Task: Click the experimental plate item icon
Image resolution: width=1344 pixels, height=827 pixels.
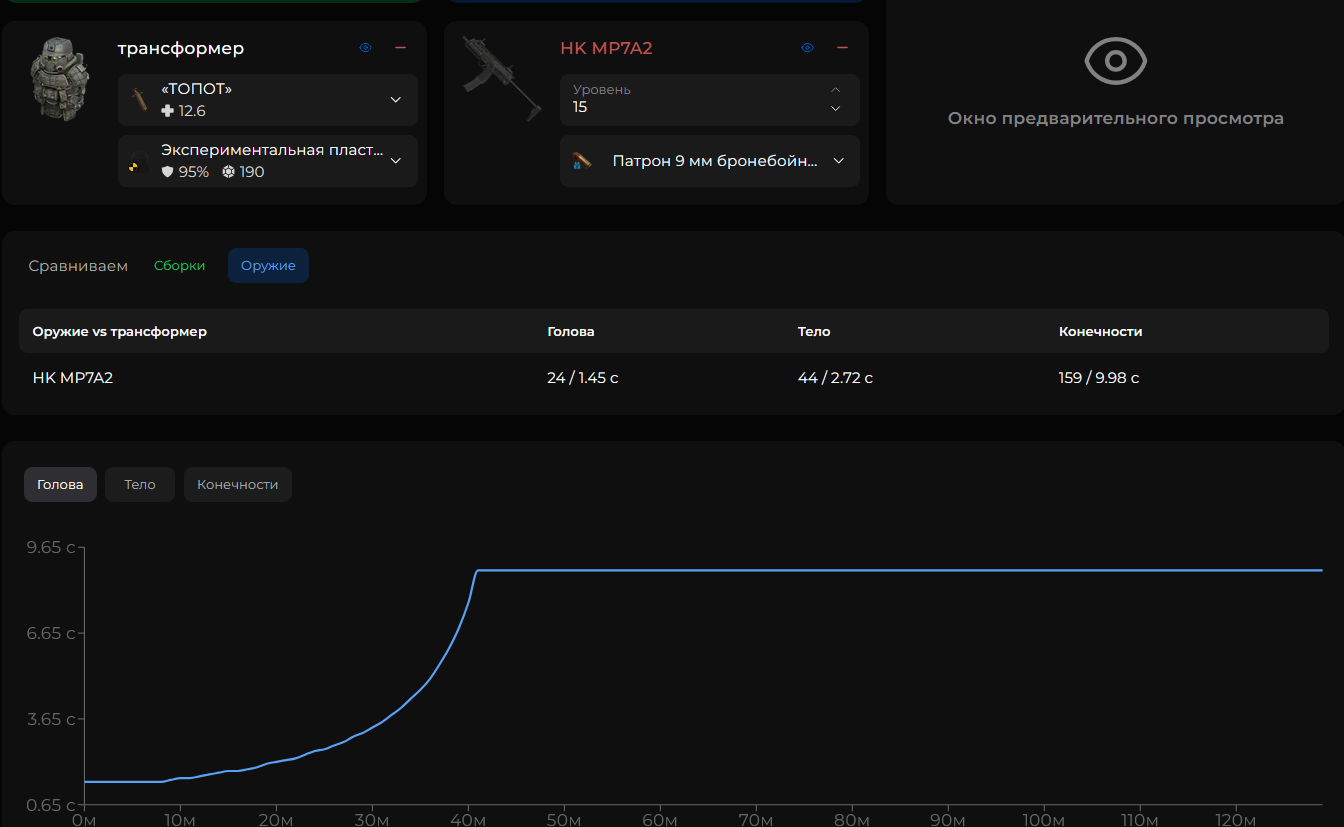Action: click(138, 161)
